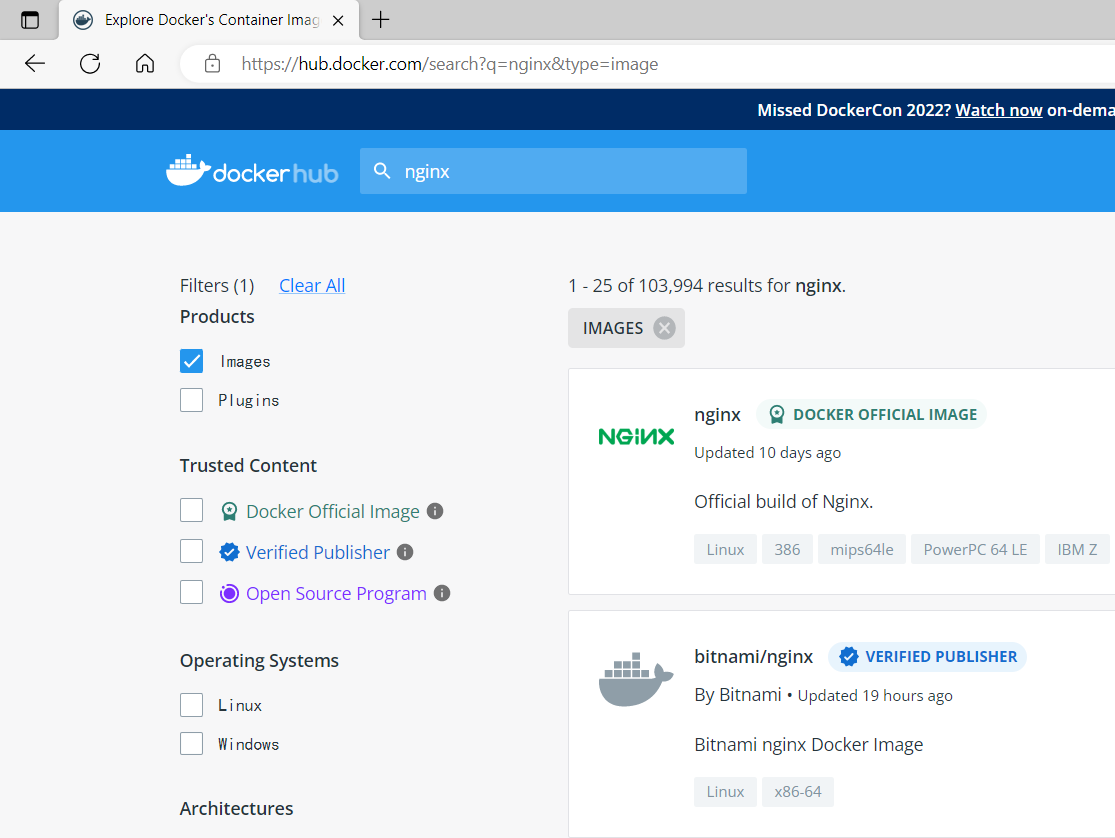This screenshot has width=1115, height=838.
Task: Show info for Verified Publisher filter
Action: coord(405,552)
